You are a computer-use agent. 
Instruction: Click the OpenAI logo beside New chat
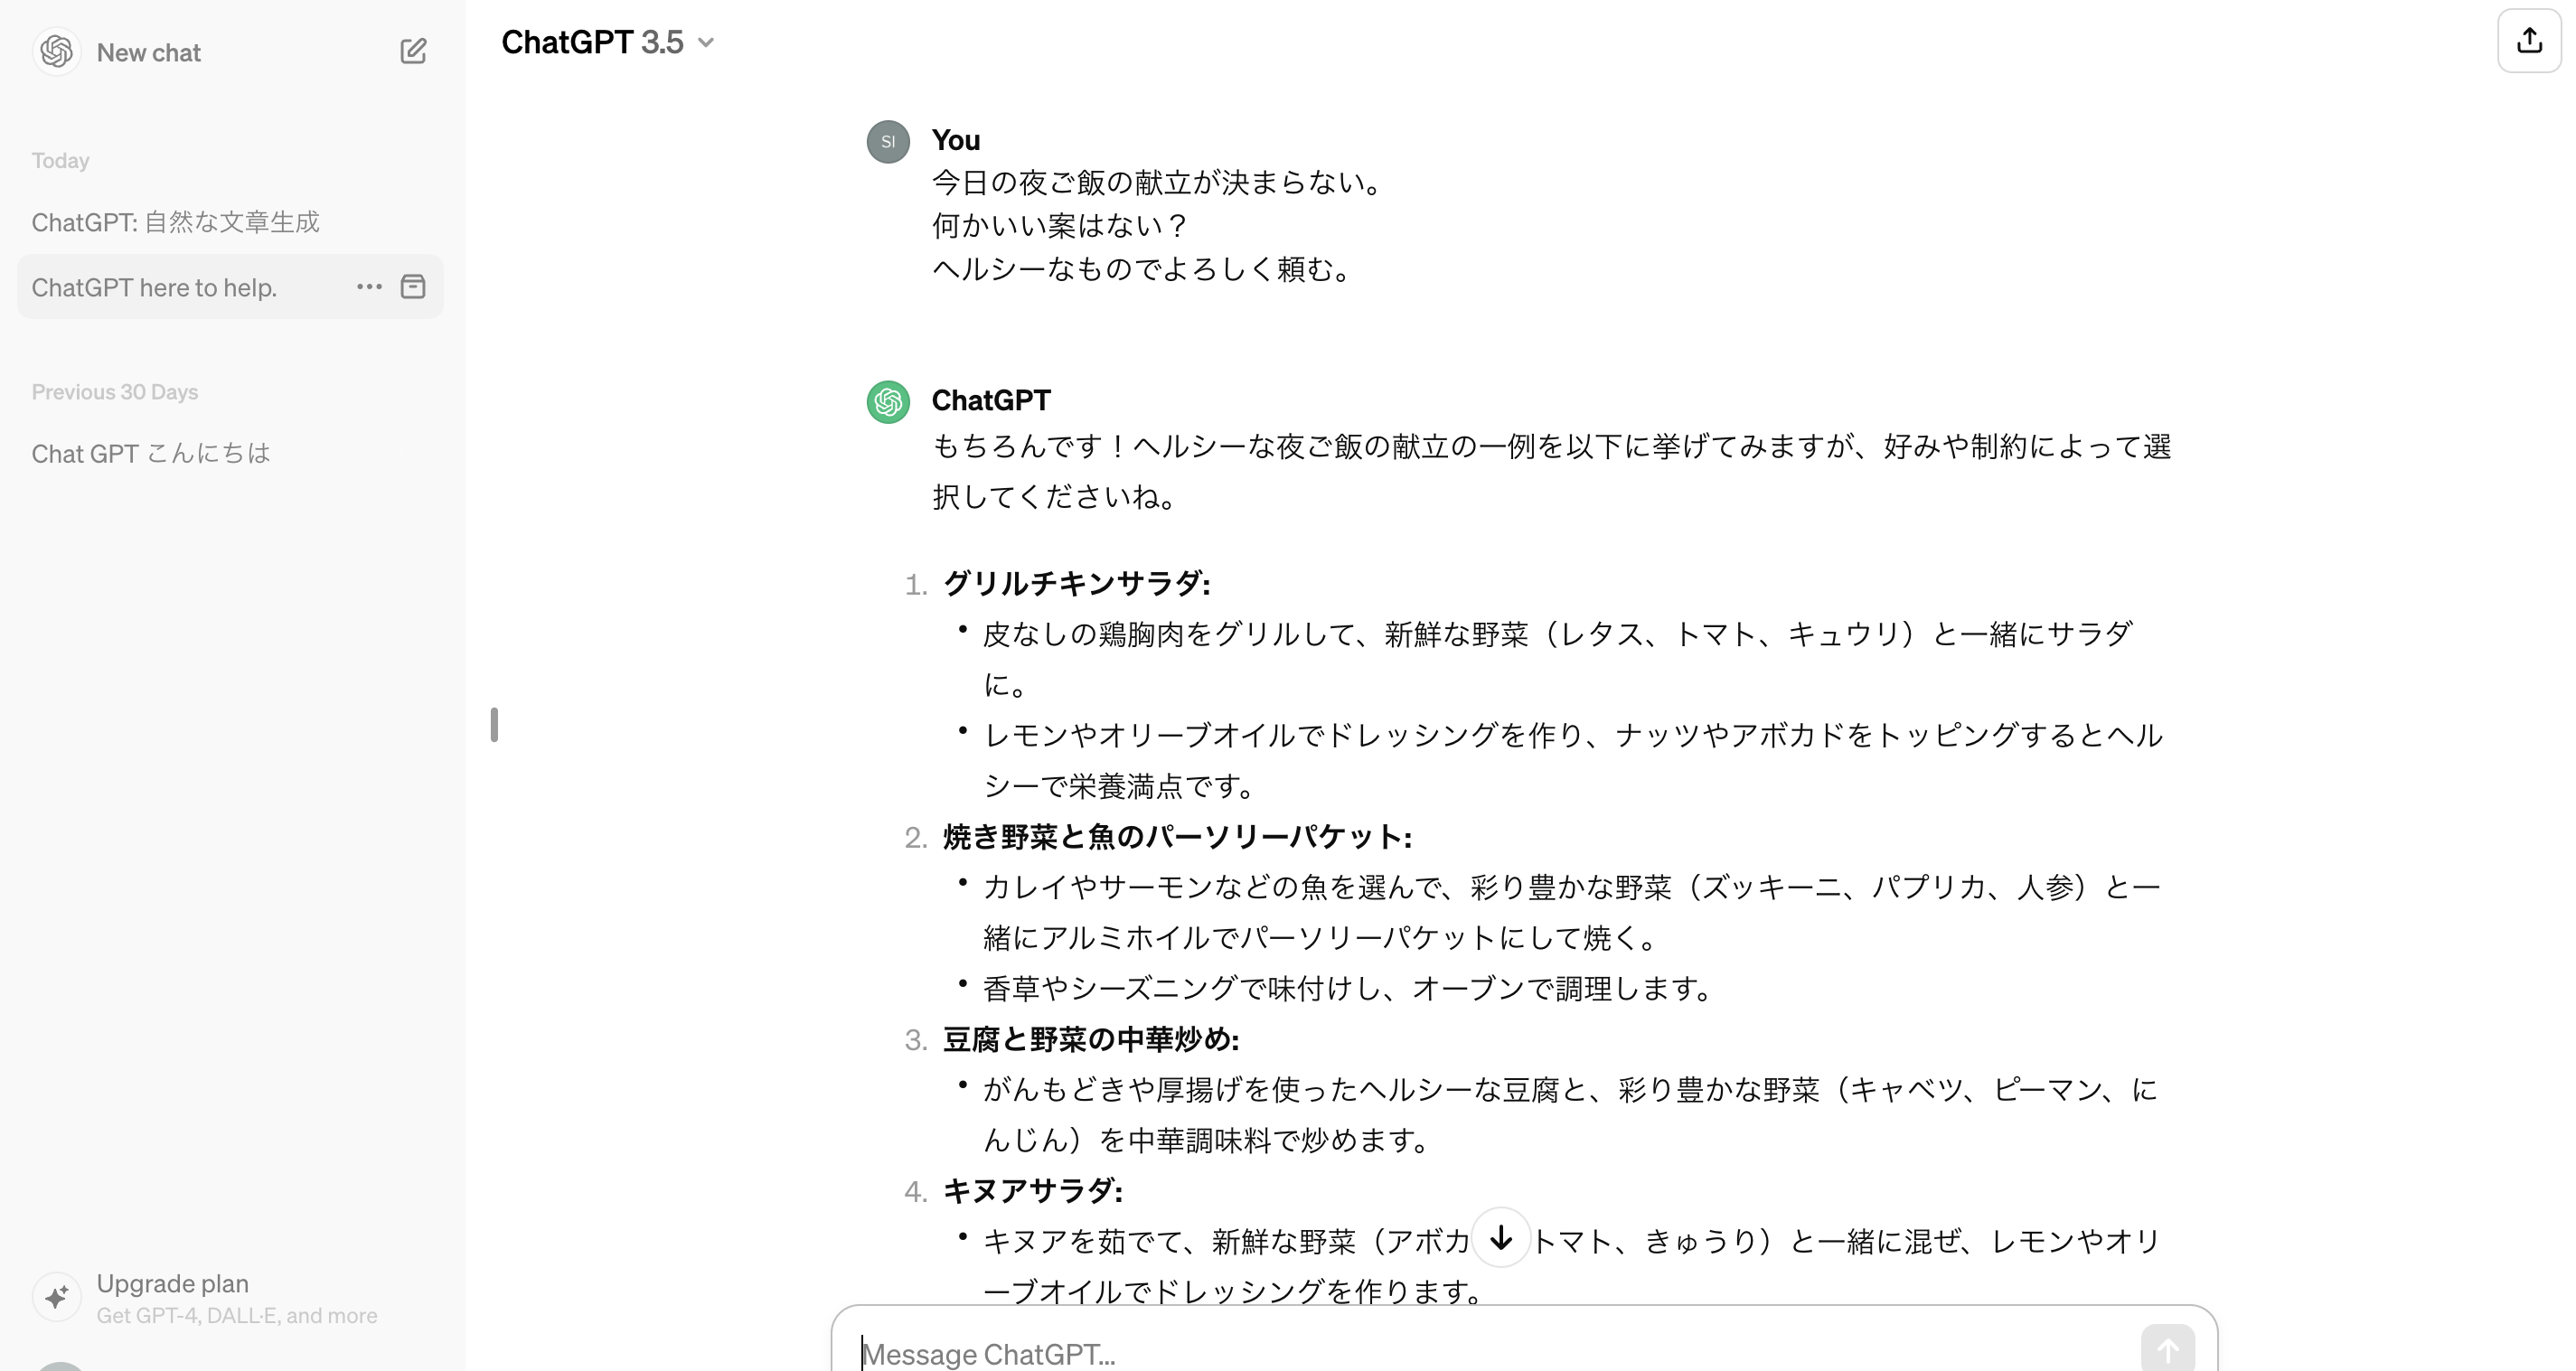click(x=57, y=51)
